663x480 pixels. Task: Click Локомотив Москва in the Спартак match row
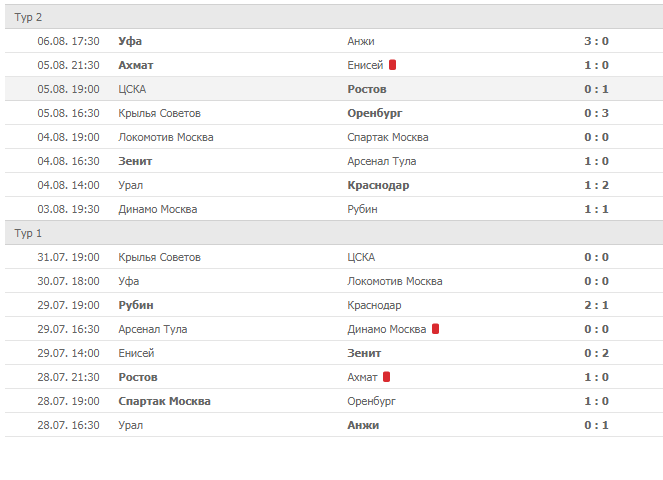coord(165,137)
